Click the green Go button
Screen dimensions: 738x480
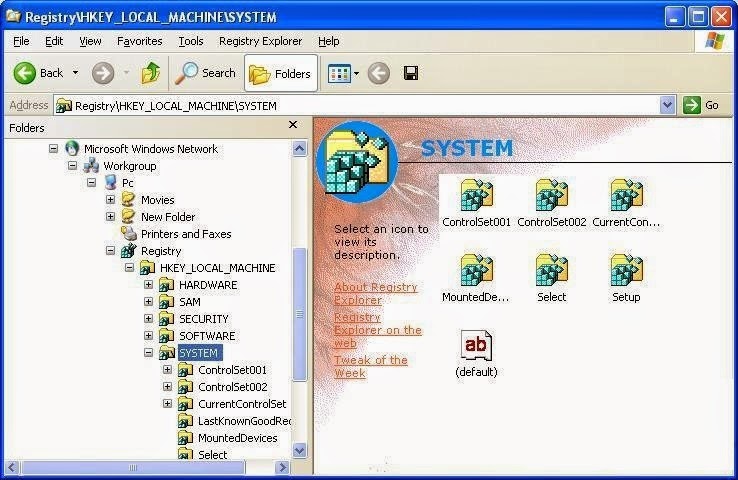point(701,105)
